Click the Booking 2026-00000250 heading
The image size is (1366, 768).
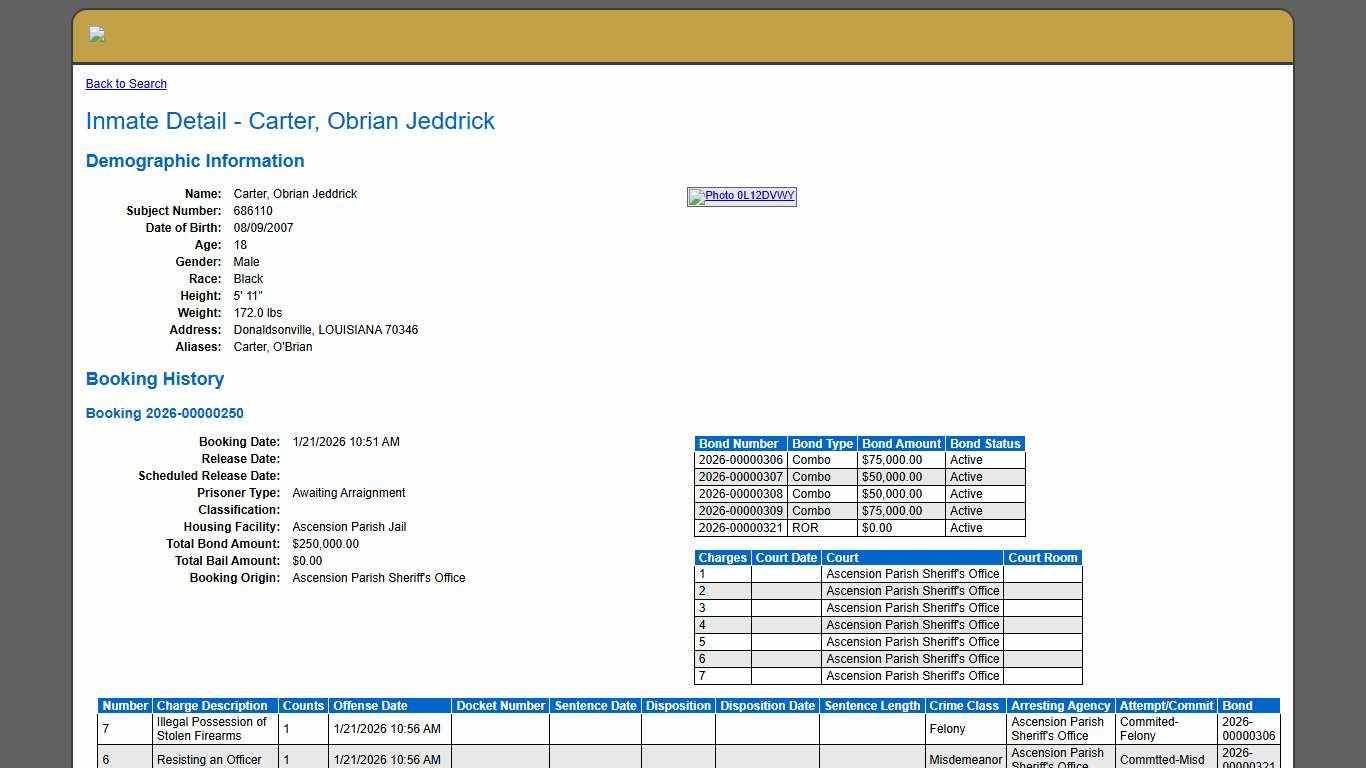tap(165, 413)
